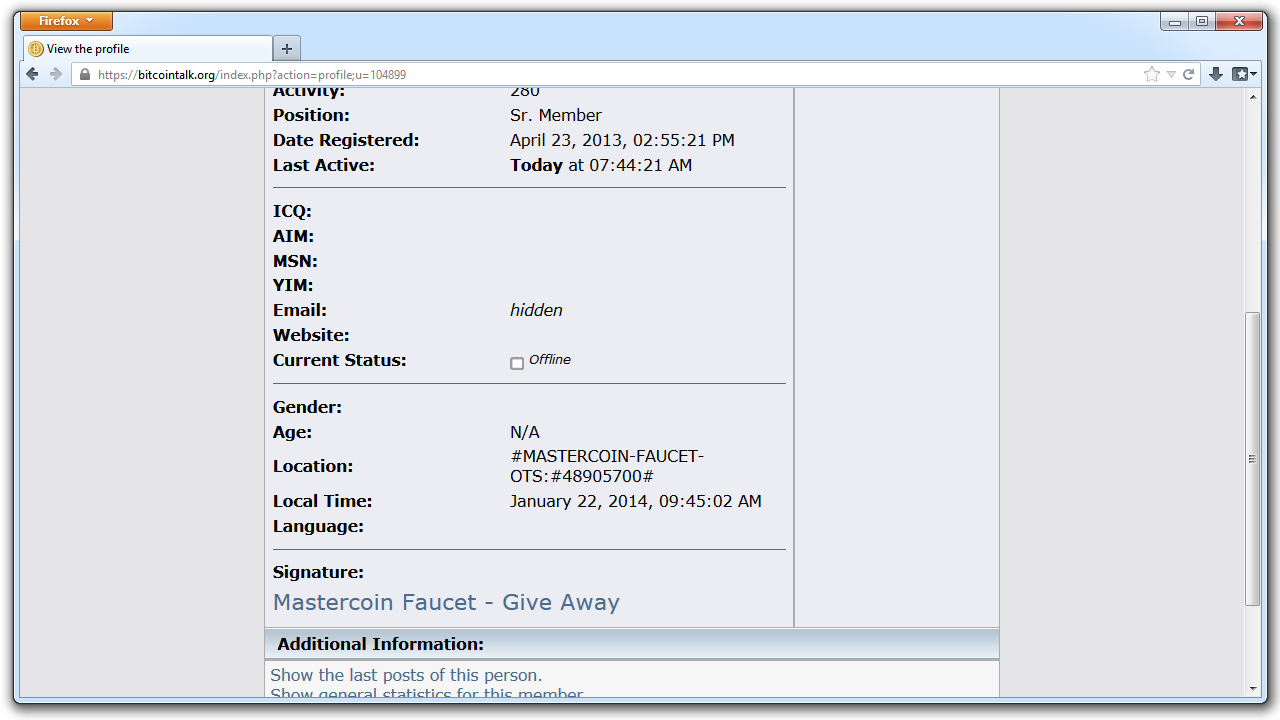Click the "Age:" label
Screen dimensions: 1280x720
(292, 432)
